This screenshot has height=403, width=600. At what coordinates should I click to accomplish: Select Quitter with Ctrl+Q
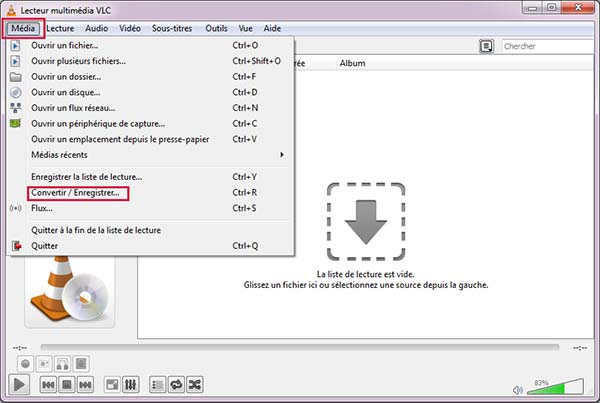click(x=151, y=246)
